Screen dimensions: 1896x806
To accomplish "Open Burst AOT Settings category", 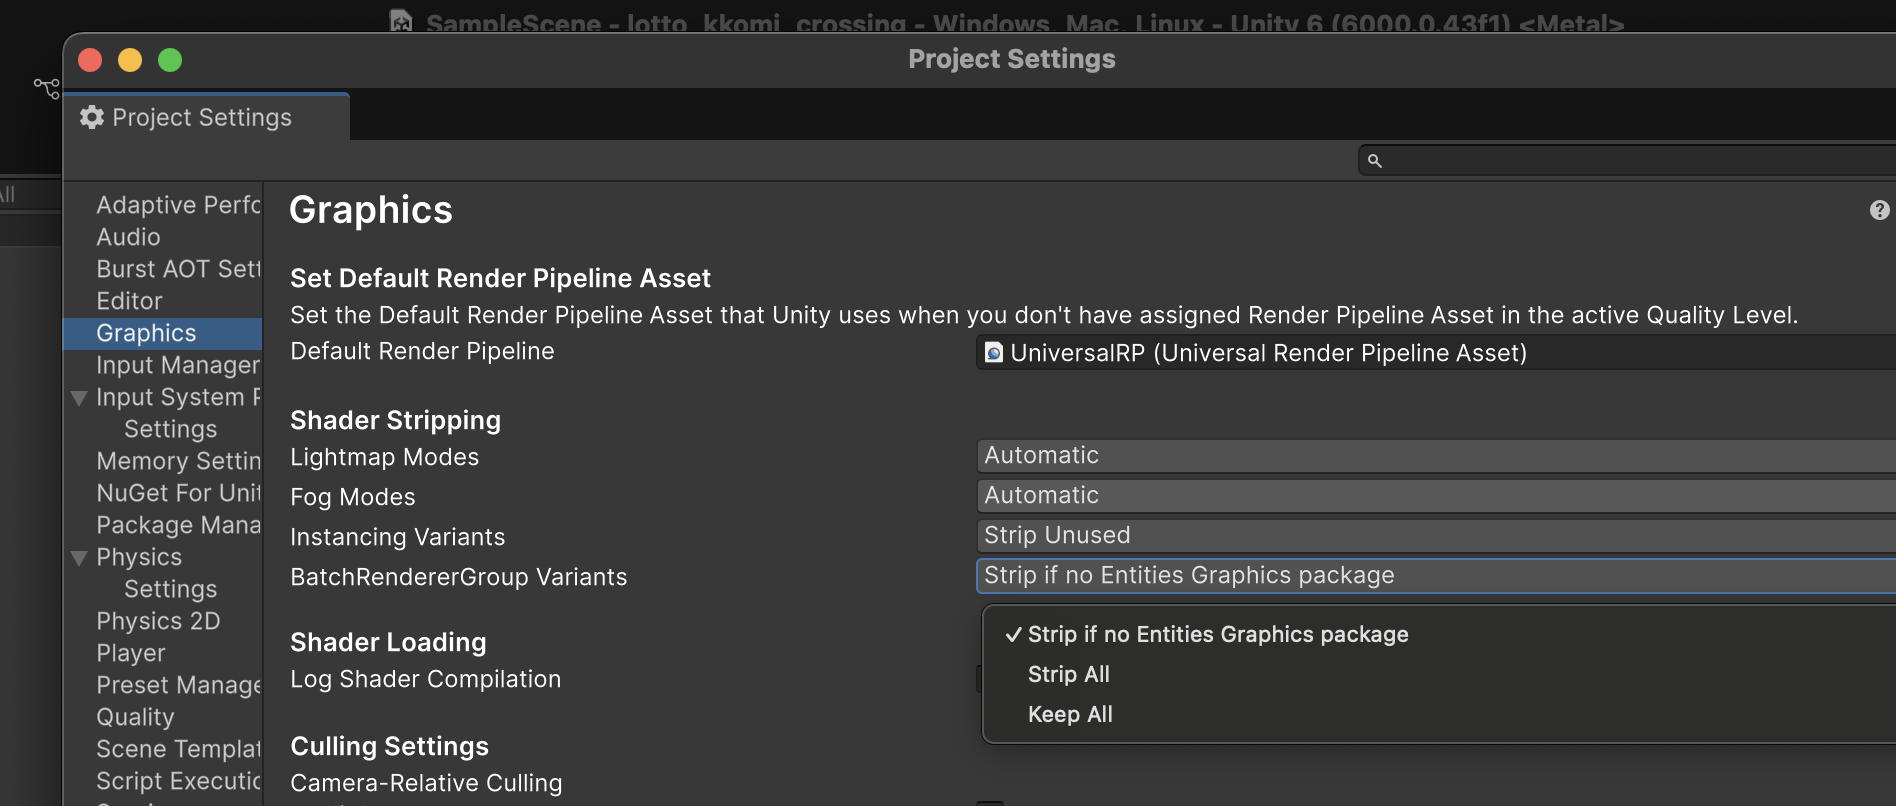I will pos(178,269).
